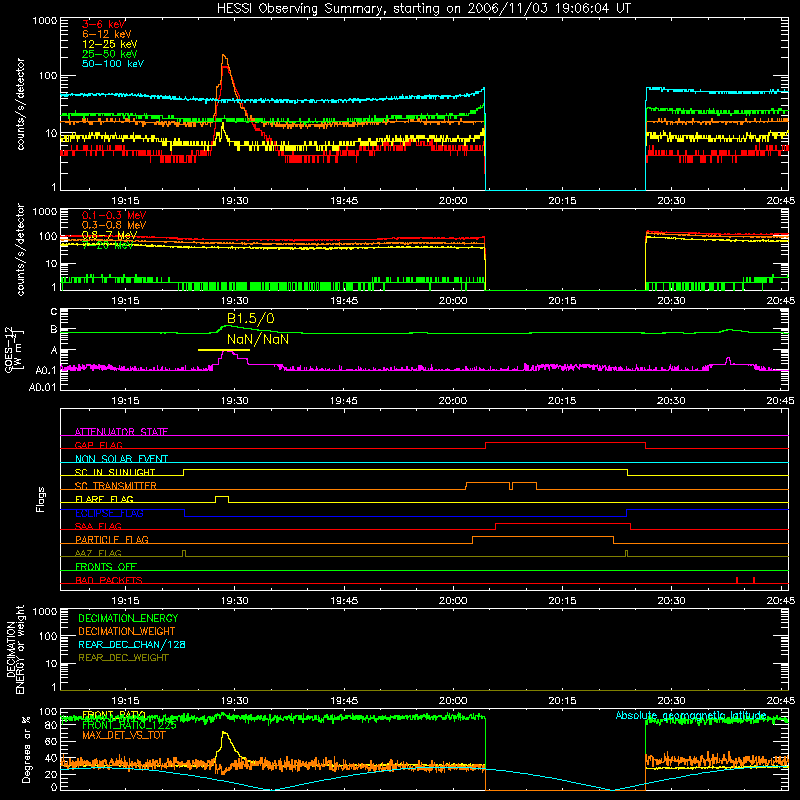Click the 'FLARE_FLAG' label

point(104,499)
